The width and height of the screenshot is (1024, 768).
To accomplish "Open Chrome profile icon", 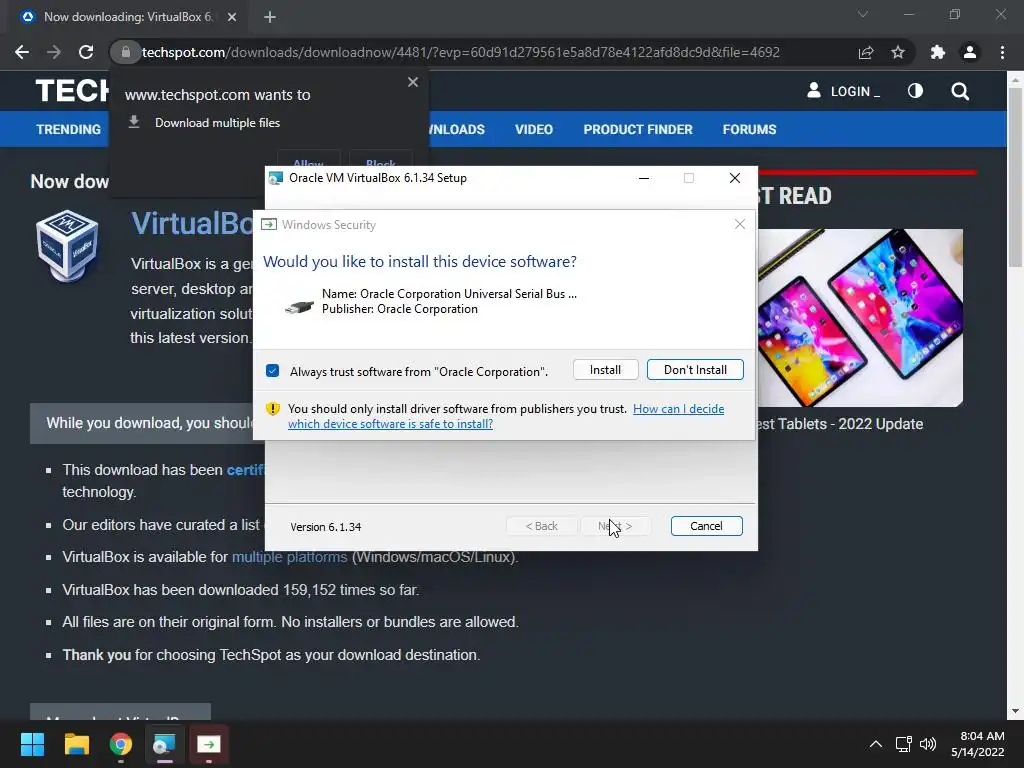I will coord(970,52).
